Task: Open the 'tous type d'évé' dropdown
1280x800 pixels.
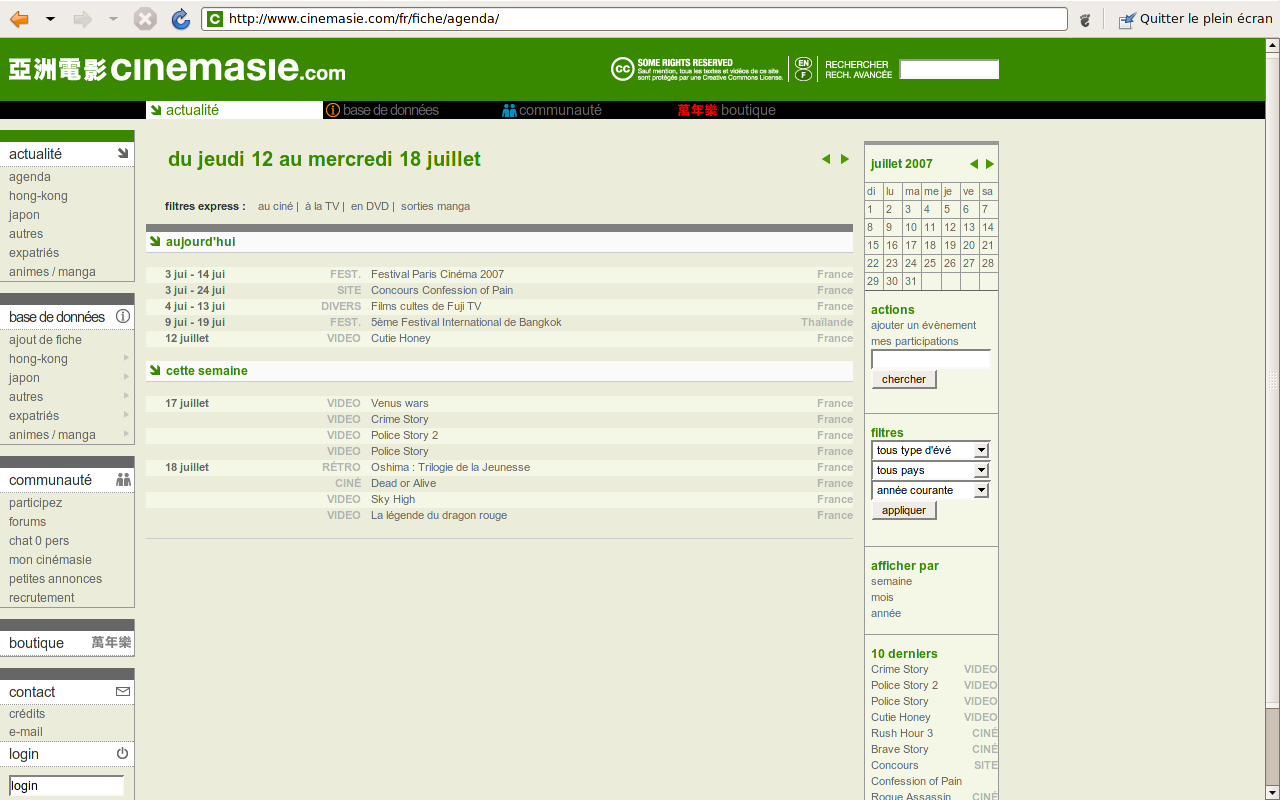Action: [930, 451]
